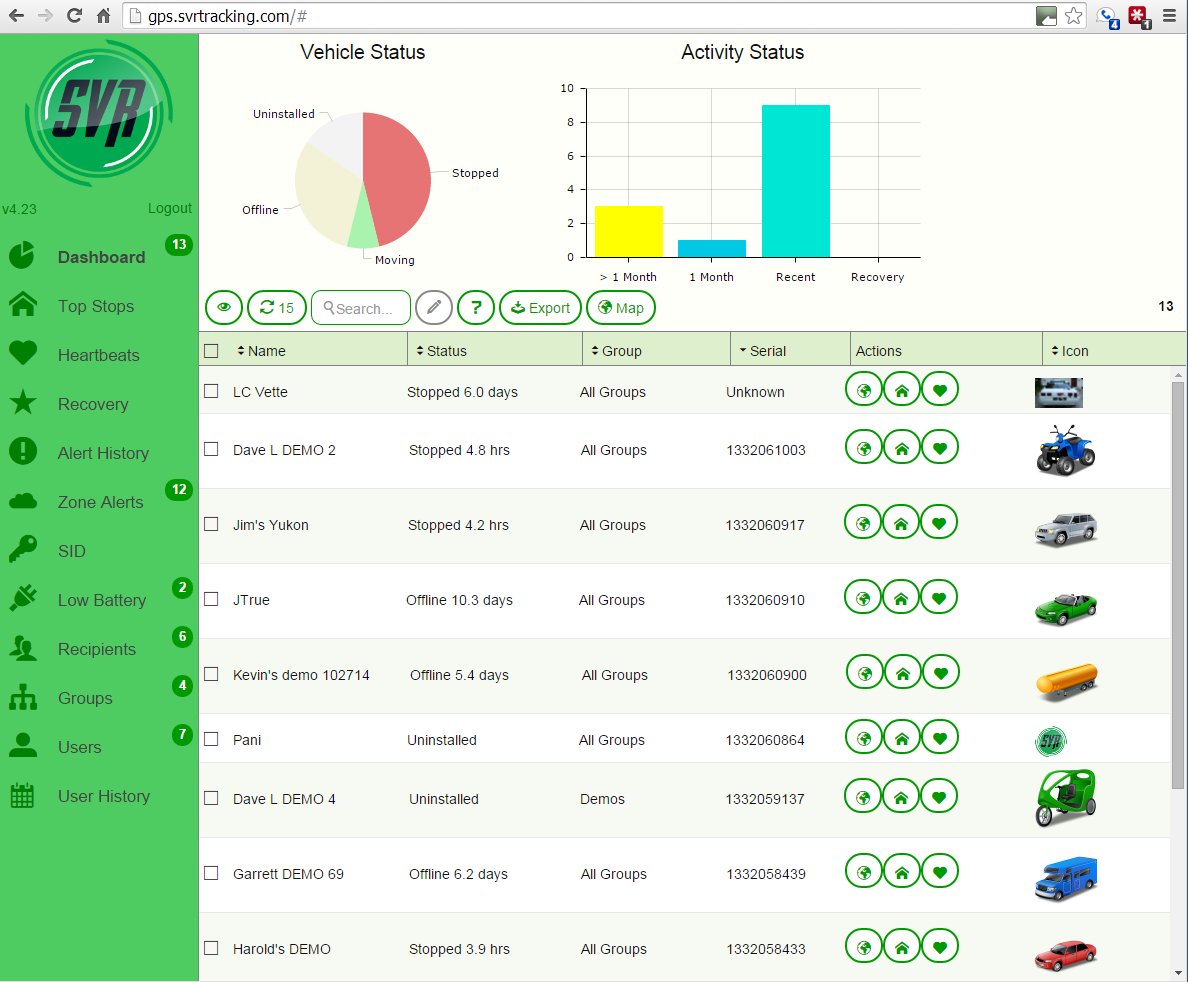Click the SVR logo
This screenshot has width=1188, height=982.
click(98, 114)
